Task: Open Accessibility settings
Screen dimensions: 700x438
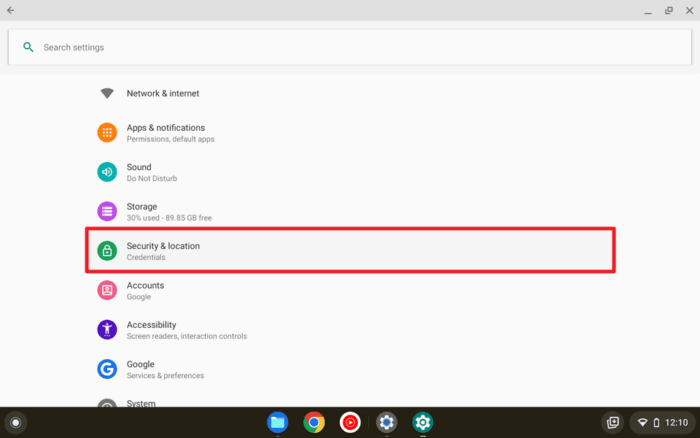Action: coord(350,330)
